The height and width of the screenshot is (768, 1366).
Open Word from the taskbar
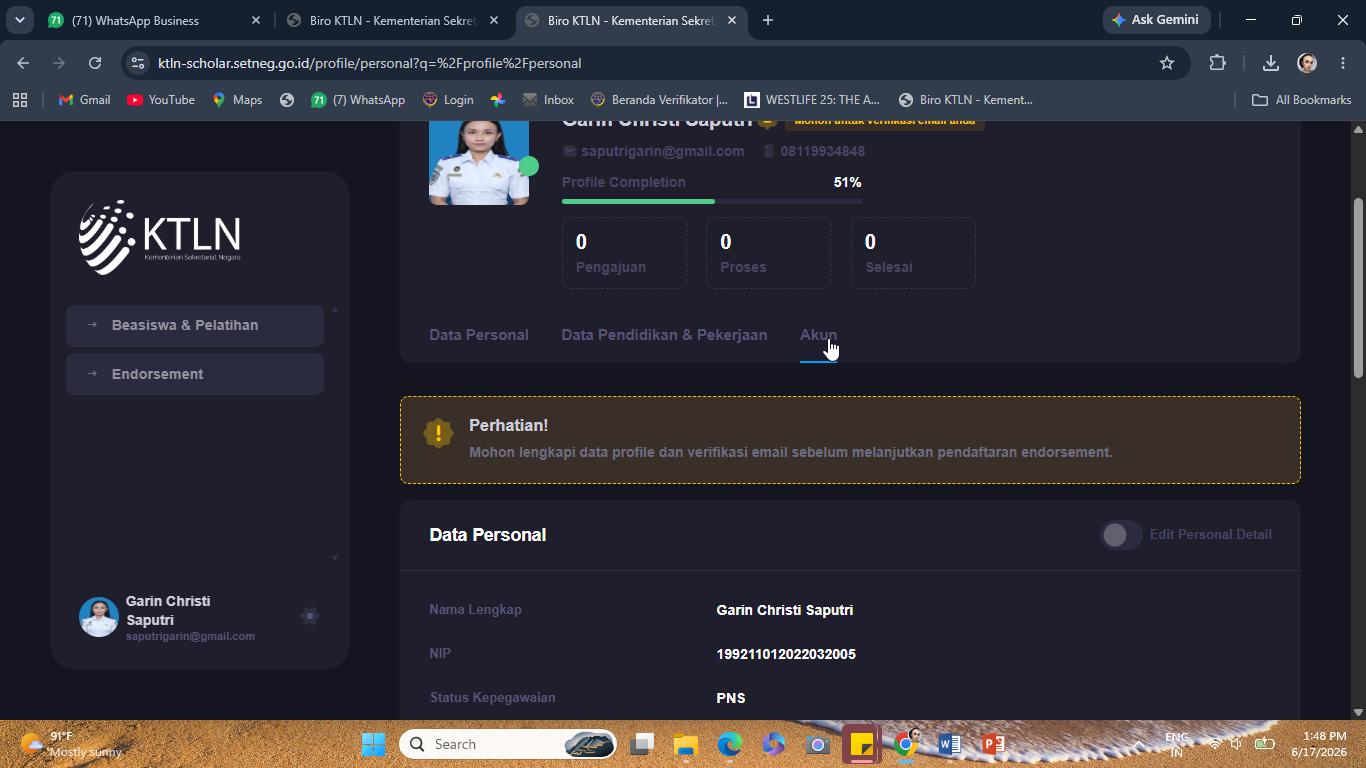[949, 744]
